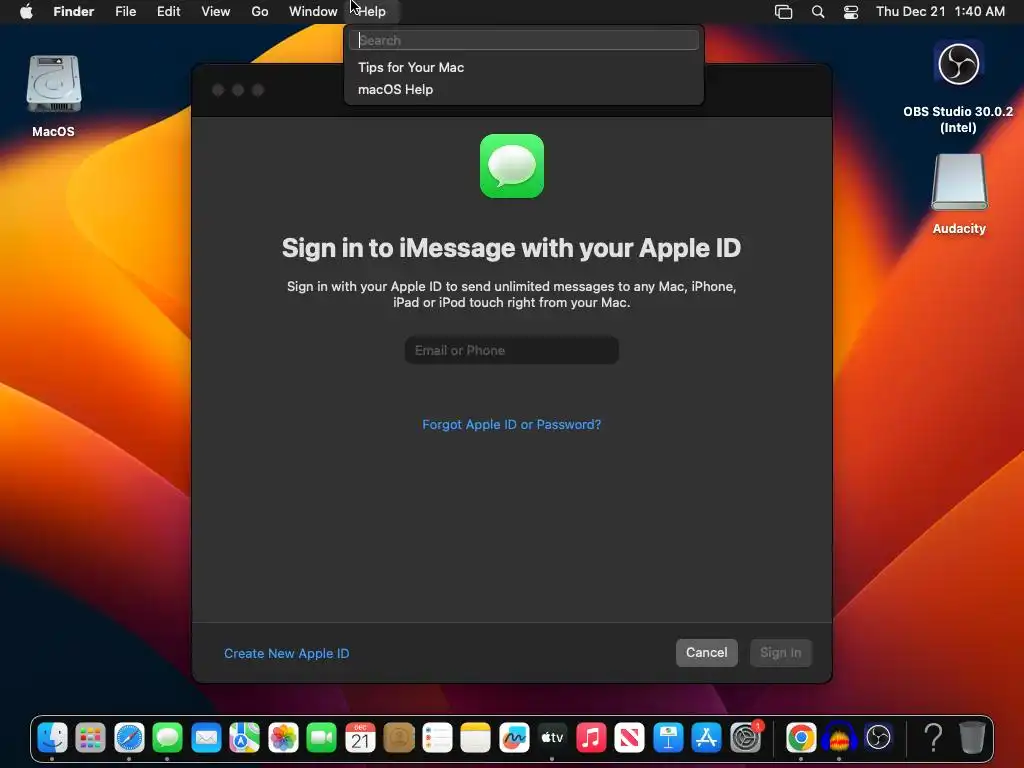Screen dimensions: 1024x768
Task: Open the Go menu
Action: 260,12
